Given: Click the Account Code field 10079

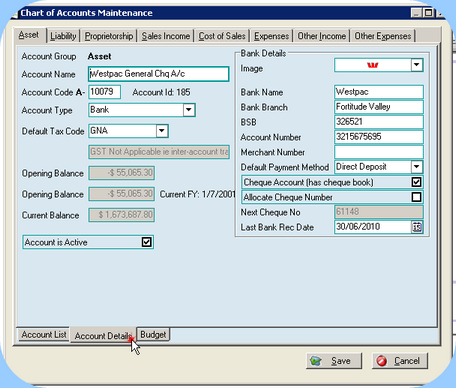Looking at the screenshot, I should 104,92.
